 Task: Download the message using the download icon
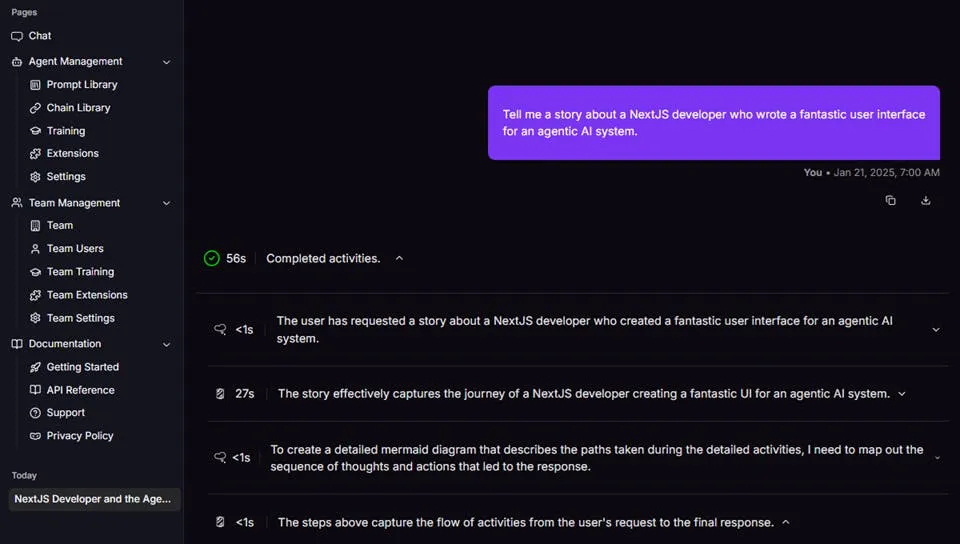click(x=926, y=201)
